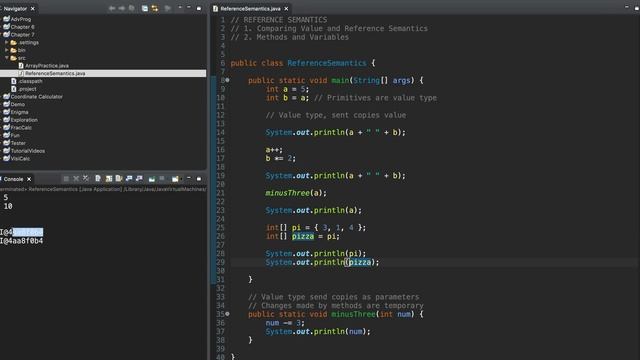Toggle Link with Editor in Navigator
640x360 pixels.
coord(155,9)
